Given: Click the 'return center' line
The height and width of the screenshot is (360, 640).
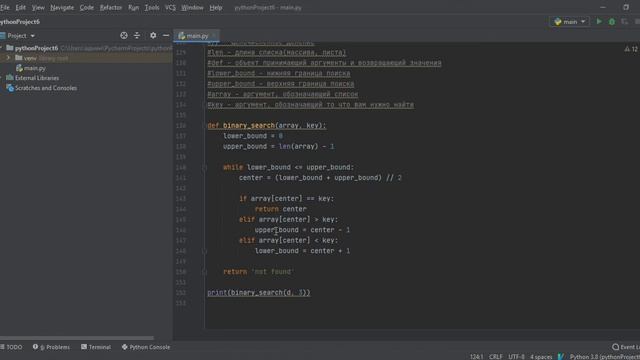Looking at the screenshot, I should [x=280, y=209].
